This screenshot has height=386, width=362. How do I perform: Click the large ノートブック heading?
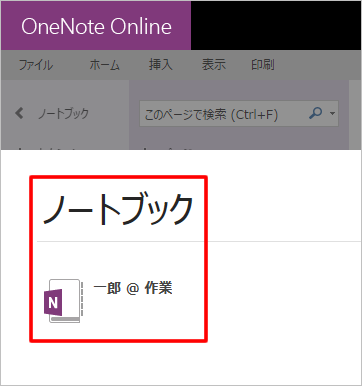click(x=118, y=209)
